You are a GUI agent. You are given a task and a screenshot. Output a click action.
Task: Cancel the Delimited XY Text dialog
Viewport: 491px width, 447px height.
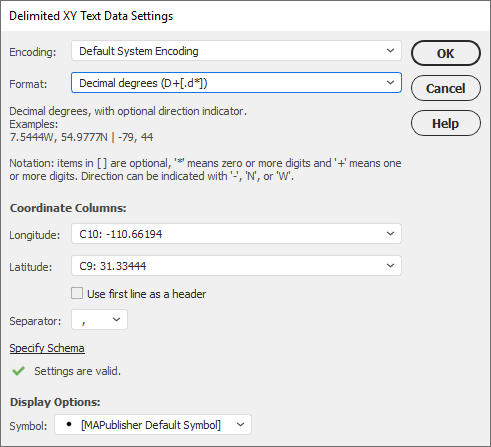(x=446, y=88)
